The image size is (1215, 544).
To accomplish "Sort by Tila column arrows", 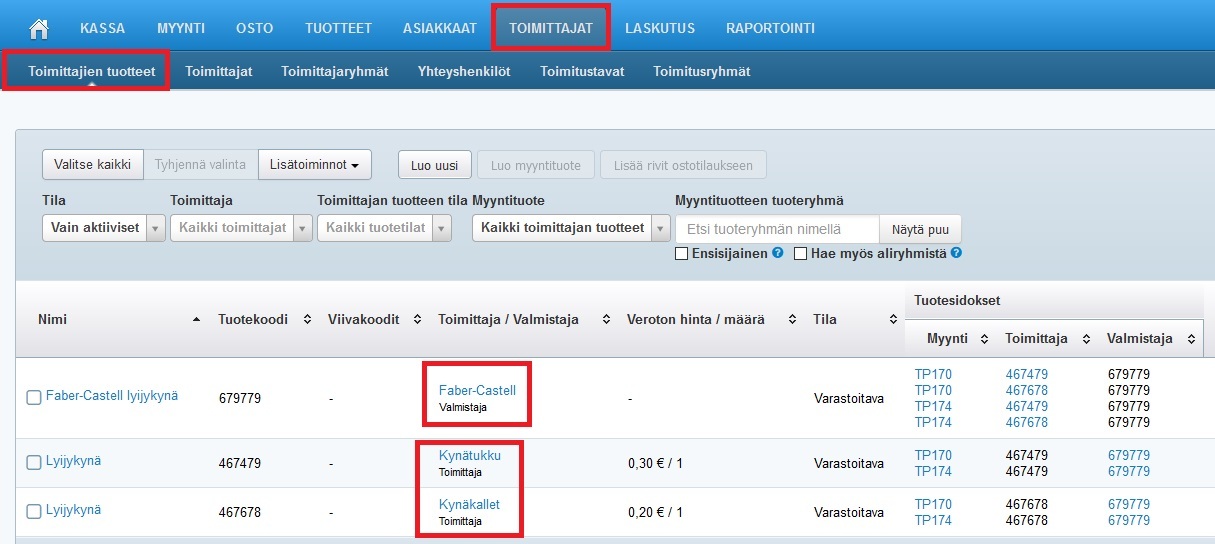I will (x=893, y=320).
